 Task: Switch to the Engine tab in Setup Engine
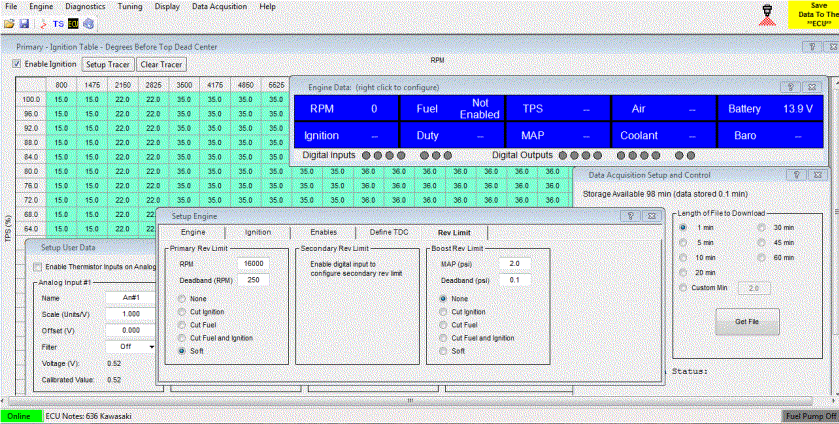pos(193,232)
